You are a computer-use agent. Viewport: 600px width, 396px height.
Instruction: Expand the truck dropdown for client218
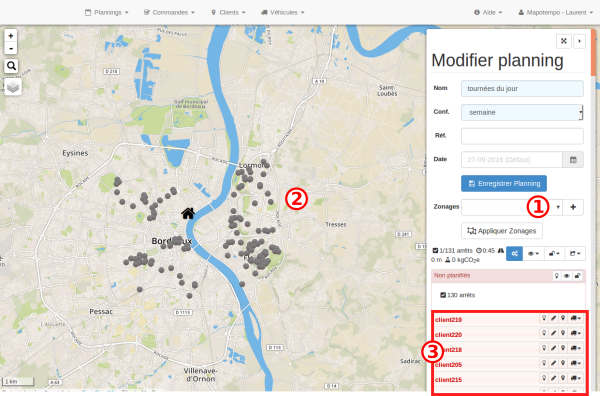(576, 348)
